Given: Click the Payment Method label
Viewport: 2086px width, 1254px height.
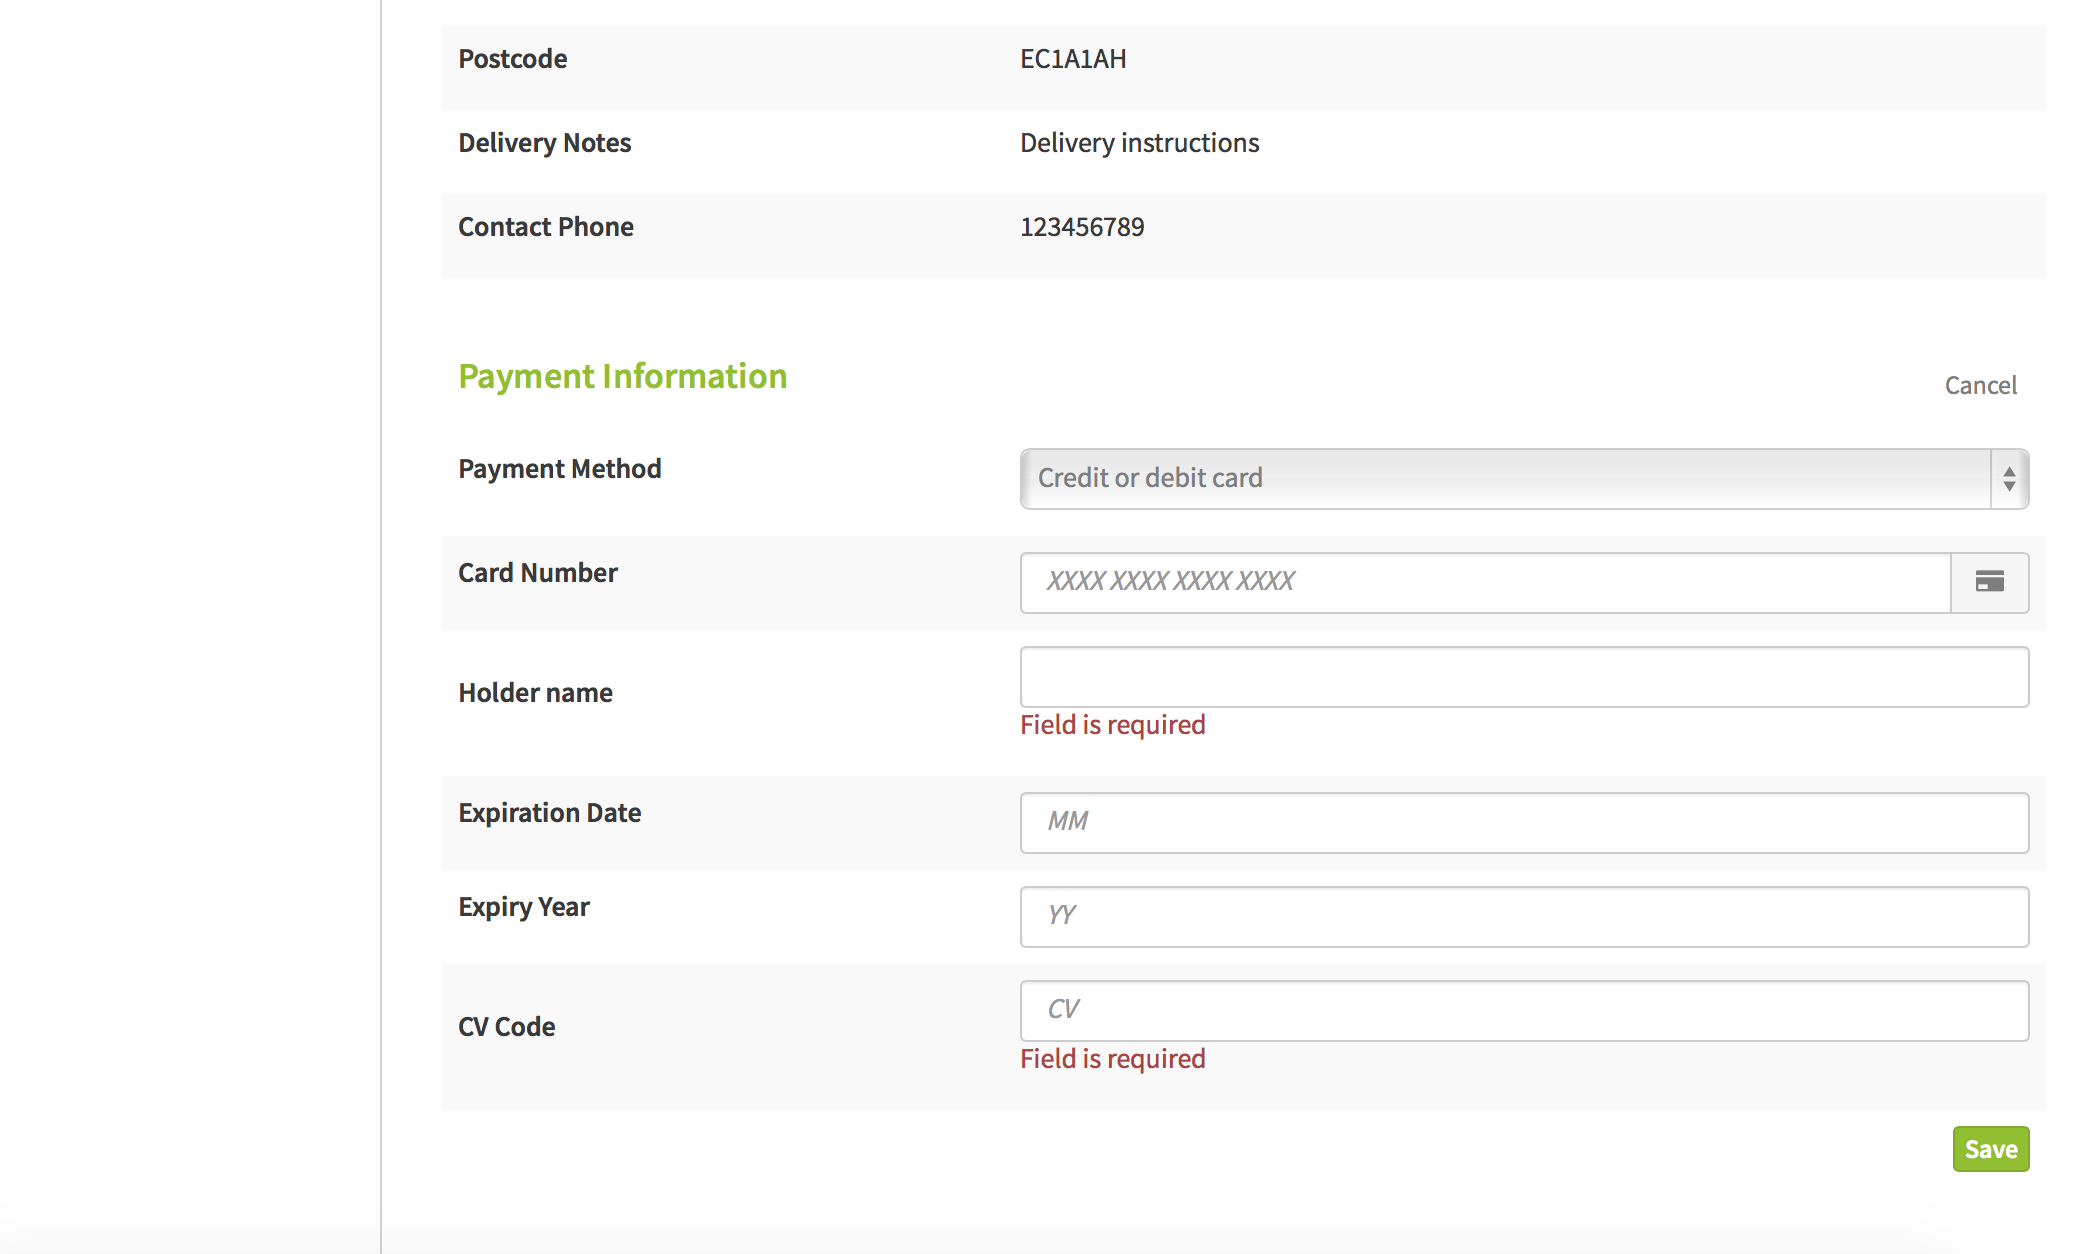Looking at the screenshot, I should [559, 469].
